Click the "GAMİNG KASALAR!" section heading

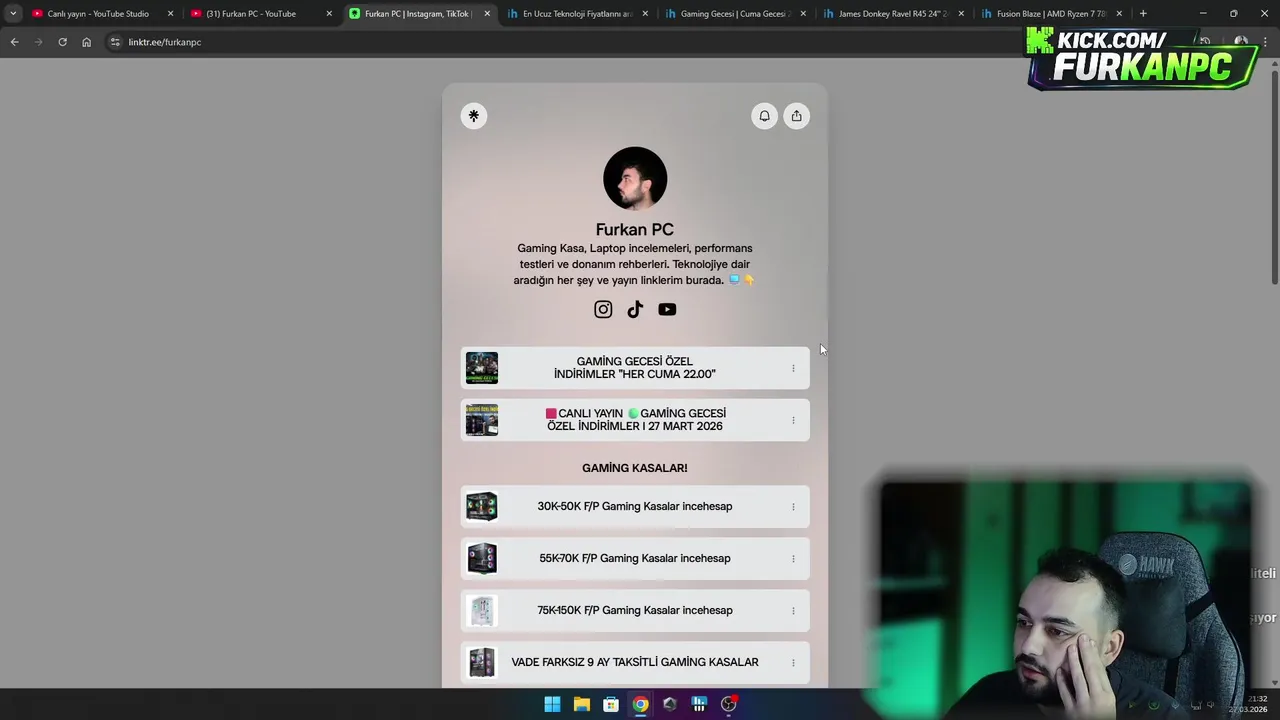coord(635,468)
